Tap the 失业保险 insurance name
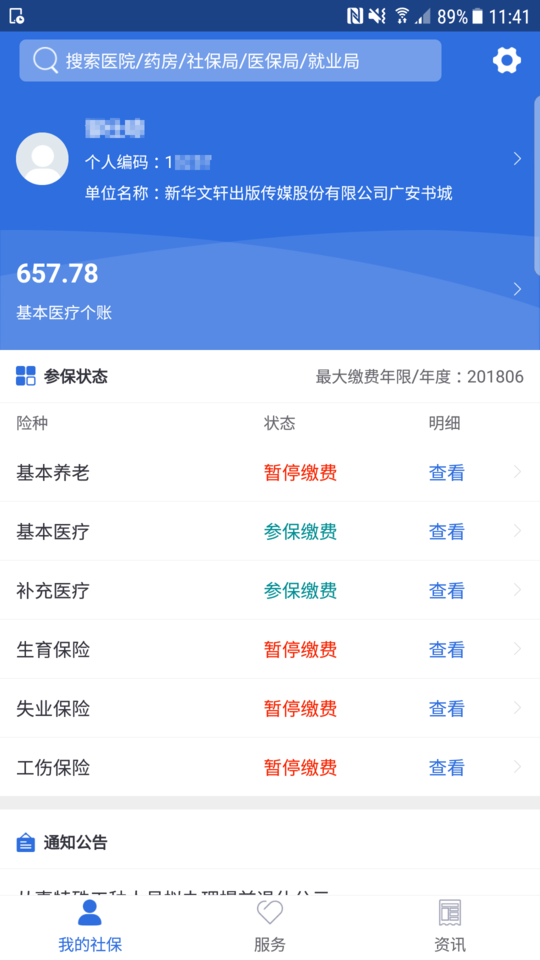Viewport: 540px width, 960px height. click(x=53, y=708)
